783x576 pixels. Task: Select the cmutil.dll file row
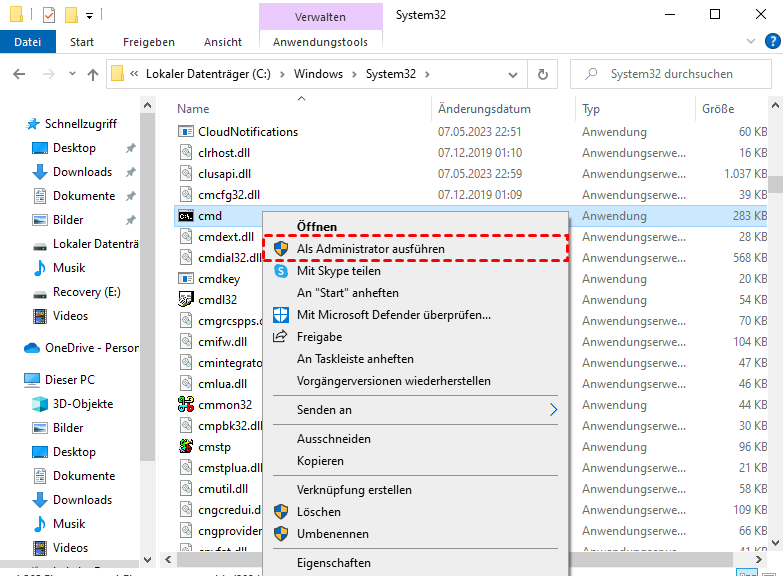tap(220, 489)
